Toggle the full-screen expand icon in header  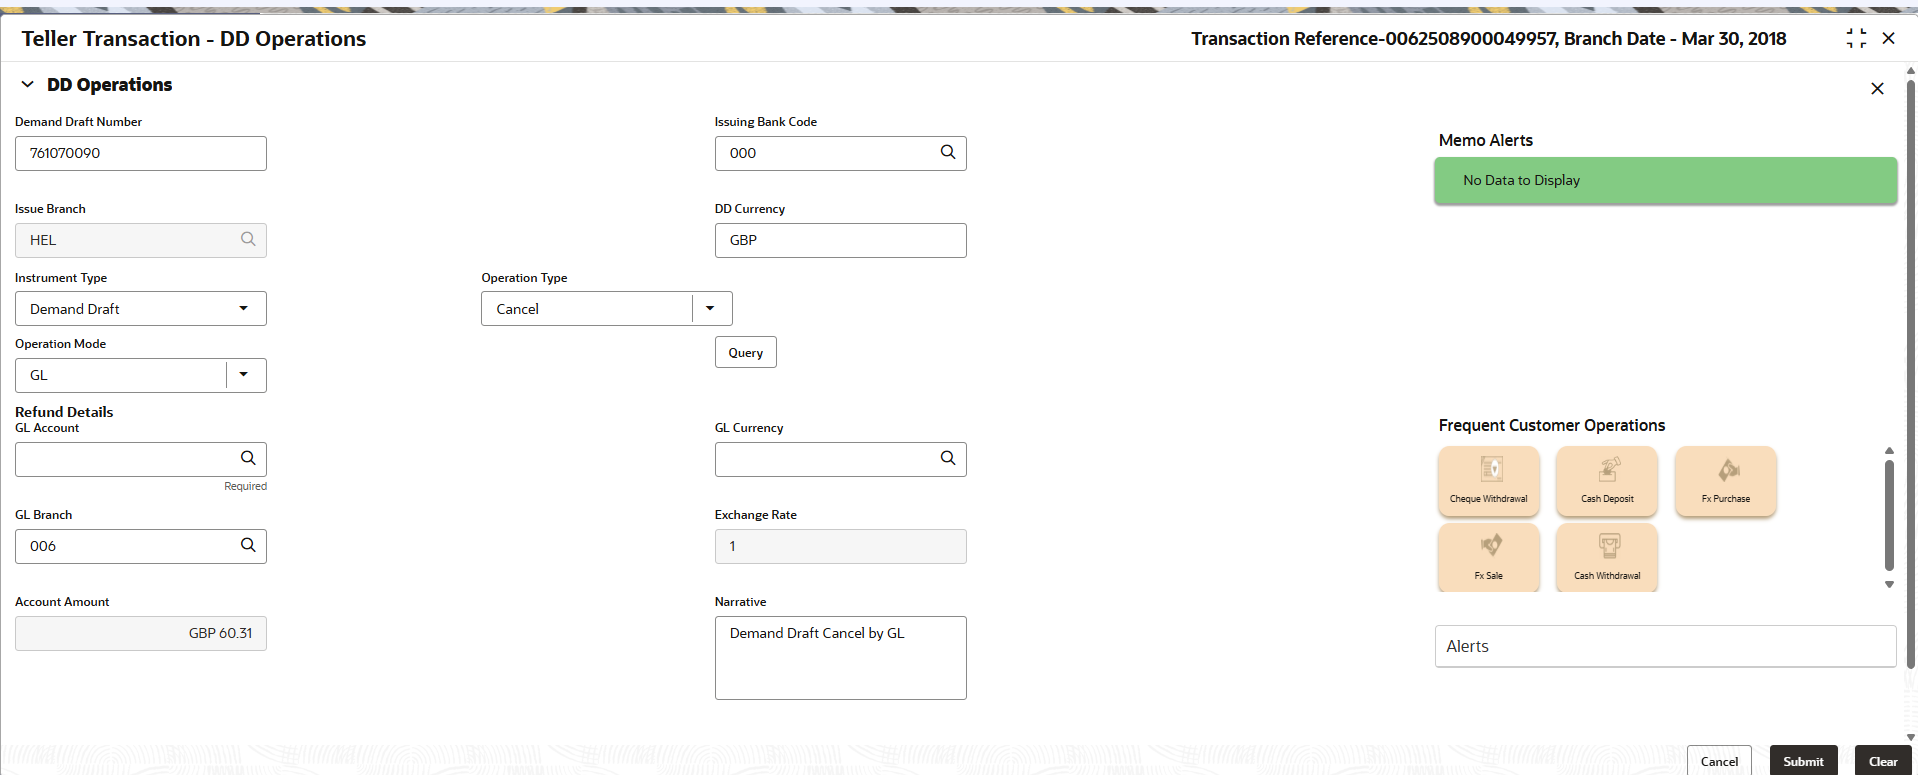pos(1856,38)
